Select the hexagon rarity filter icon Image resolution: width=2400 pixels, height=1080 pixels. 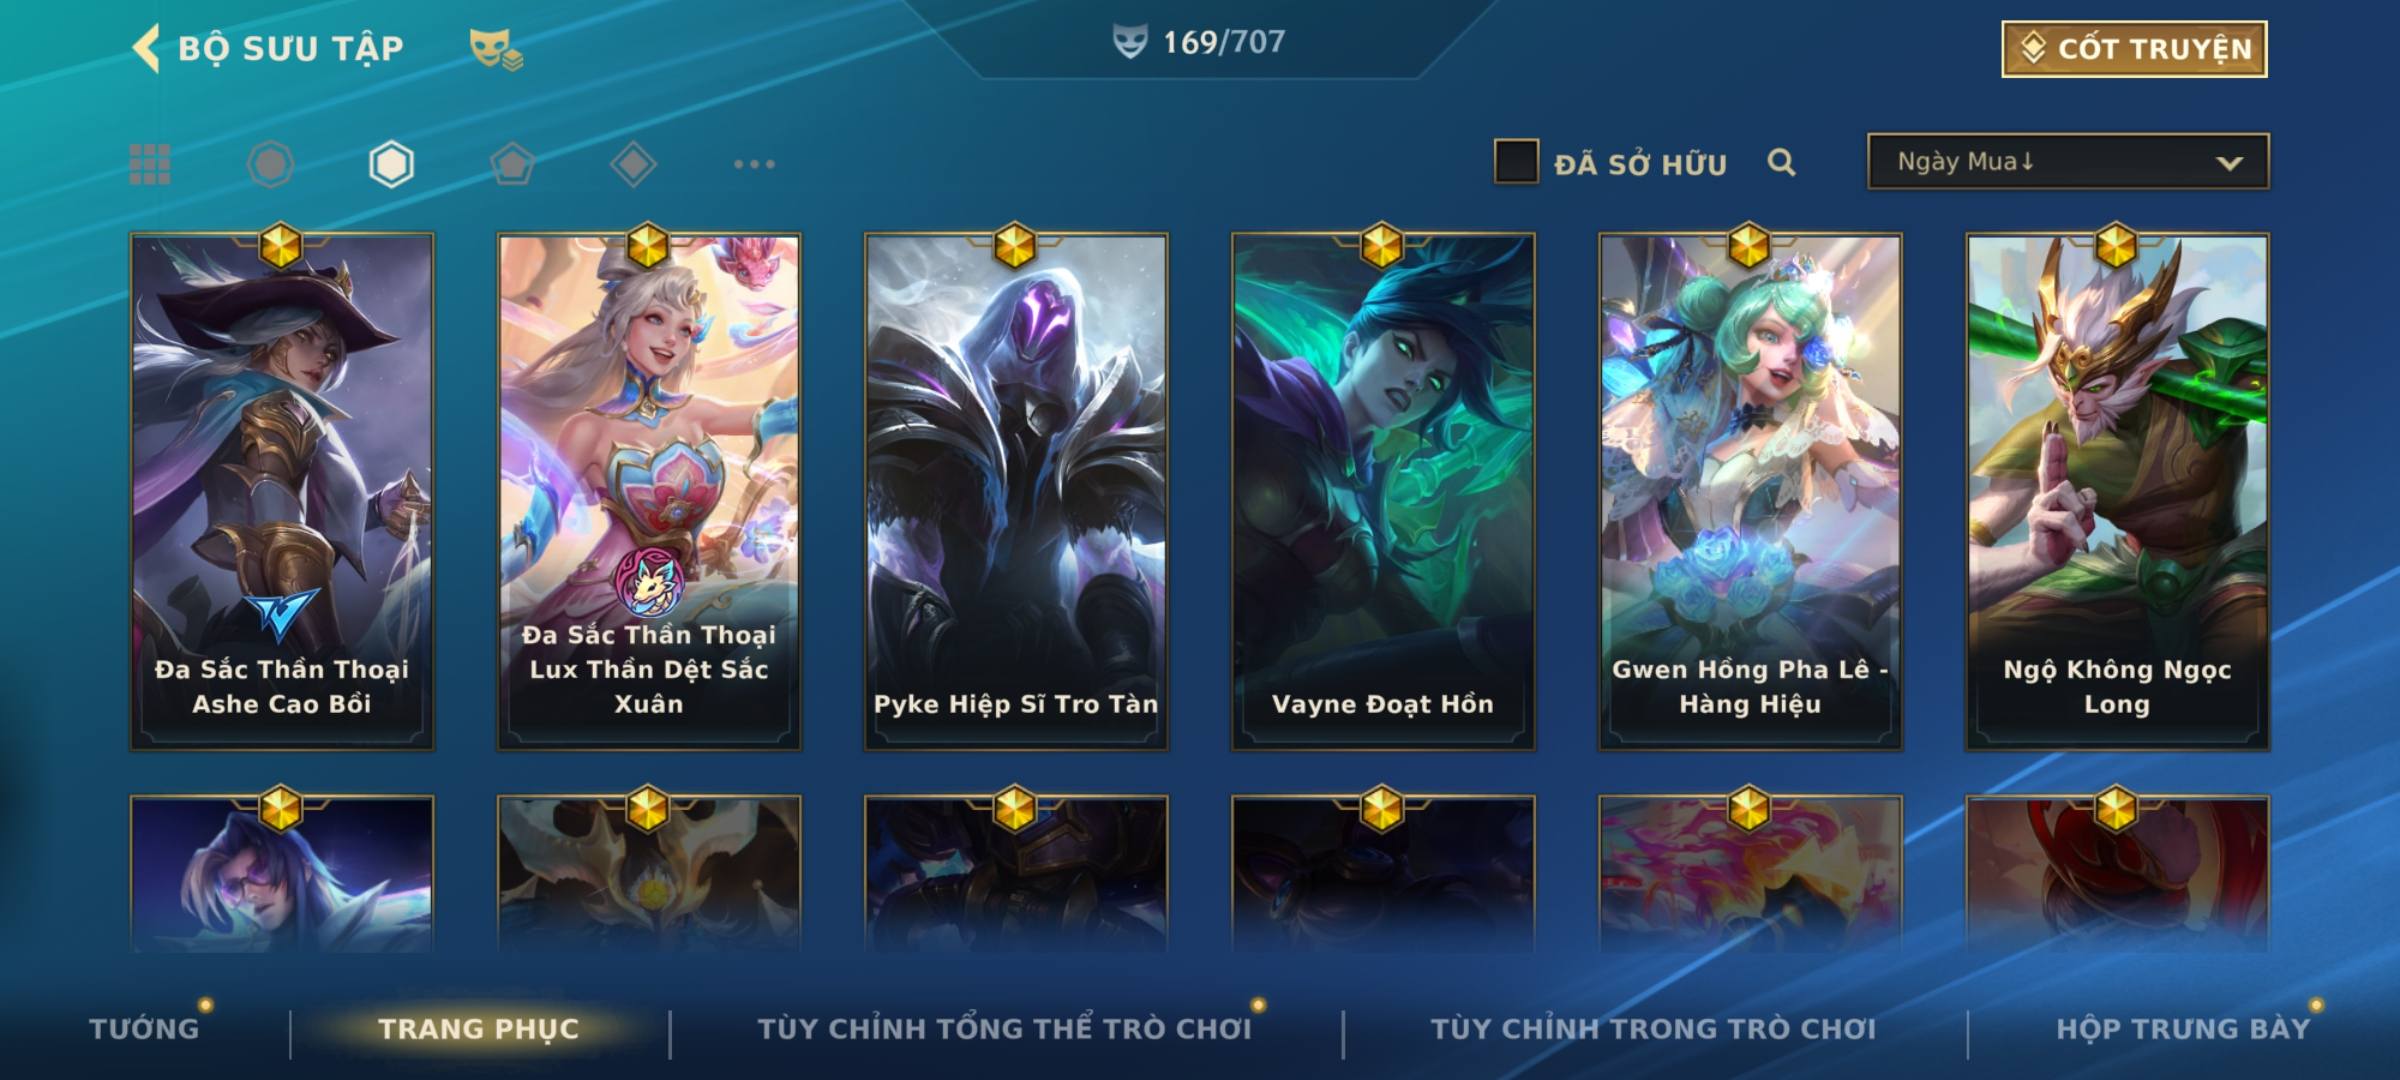pos(391,164)
